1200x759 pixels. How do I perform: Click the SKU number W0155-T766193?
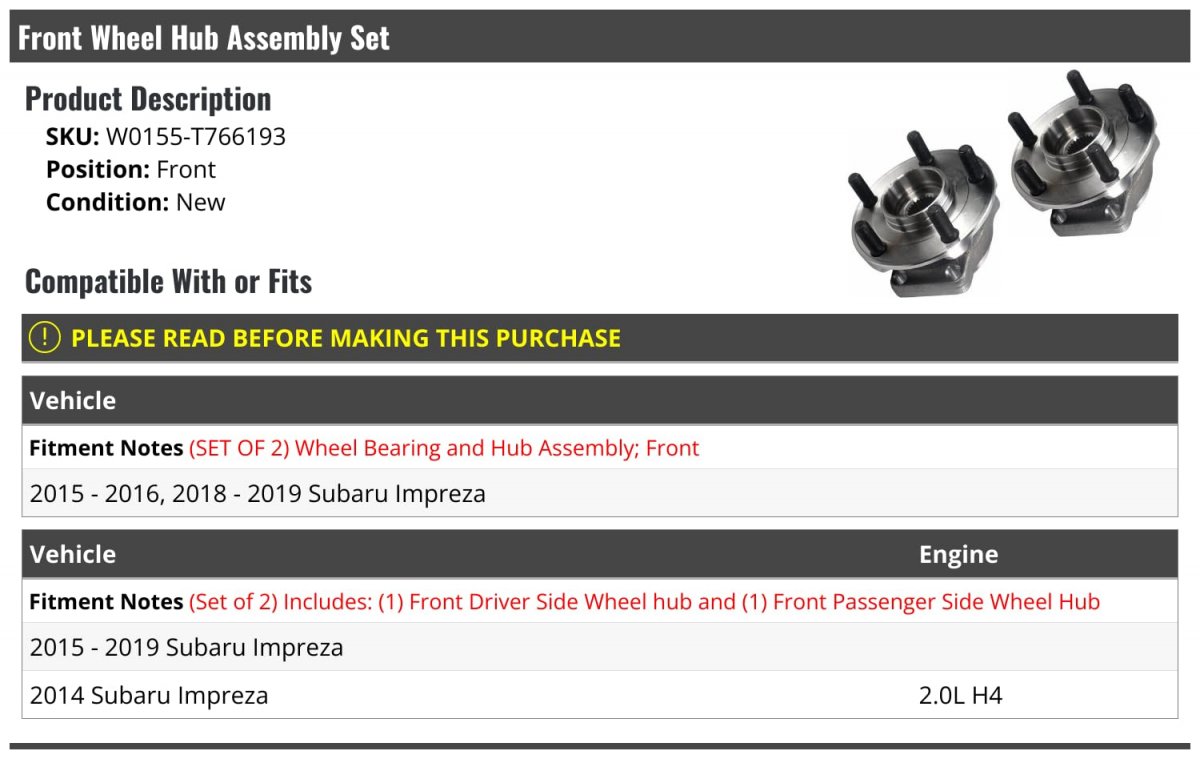tap(196, 136)
